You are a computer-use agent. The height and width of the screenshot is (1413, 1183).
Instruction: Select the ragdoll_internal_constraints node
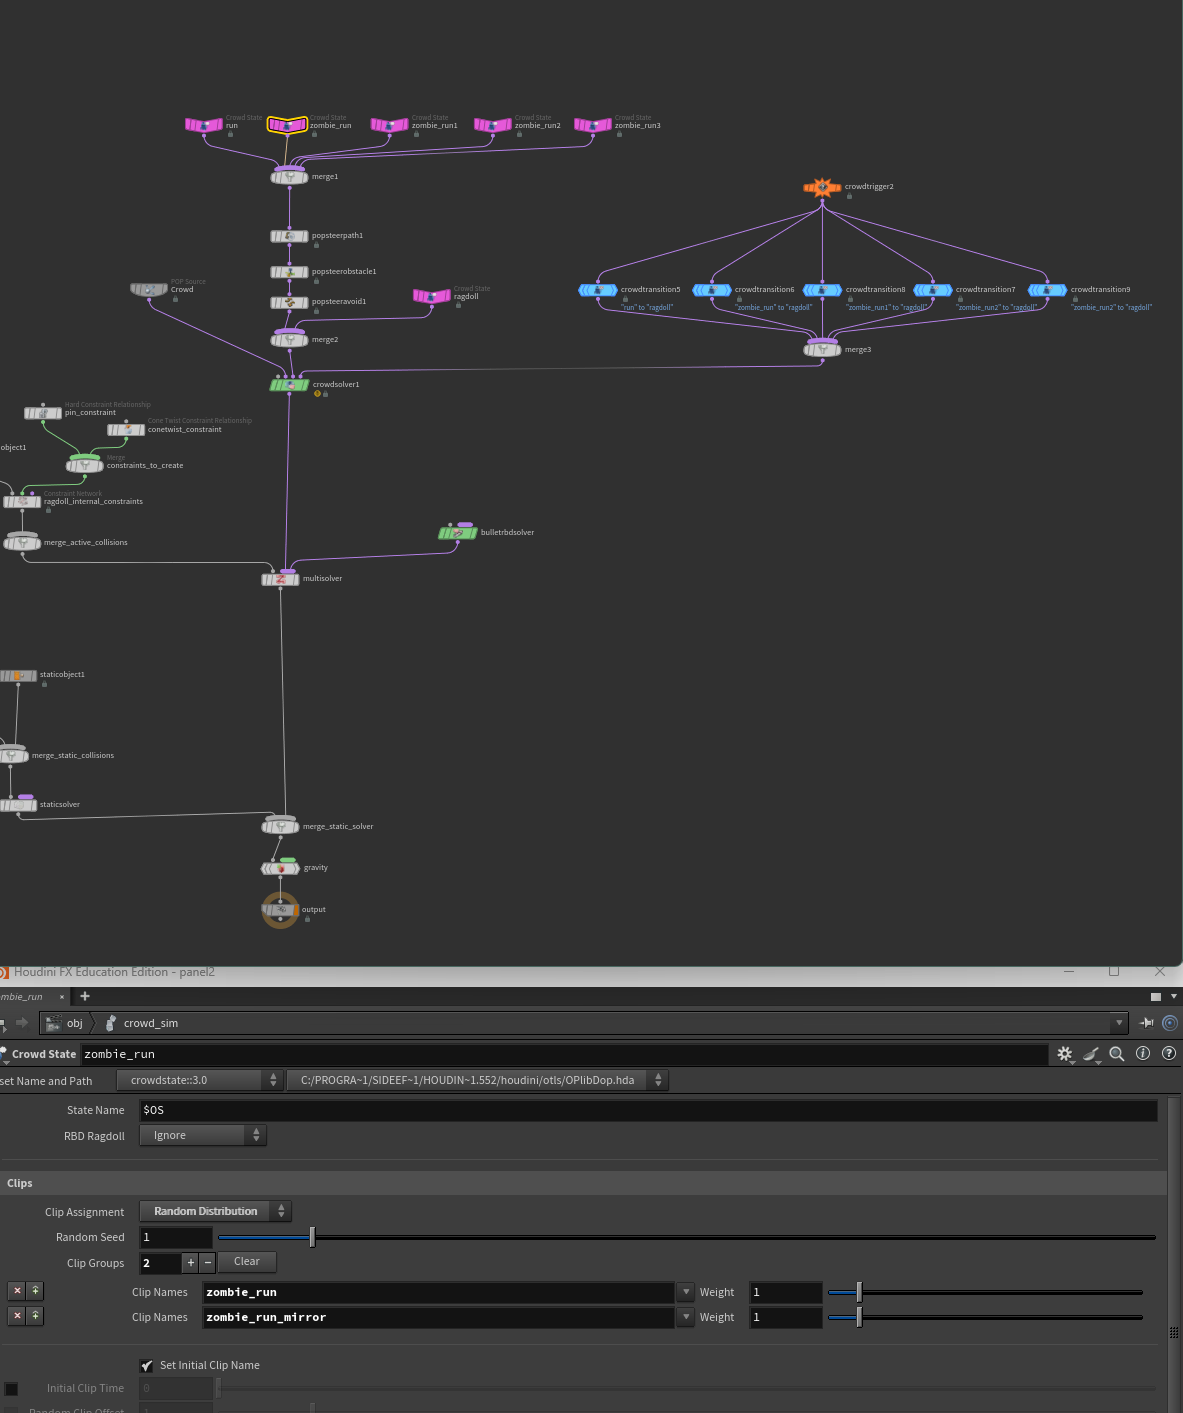point(22,502)
